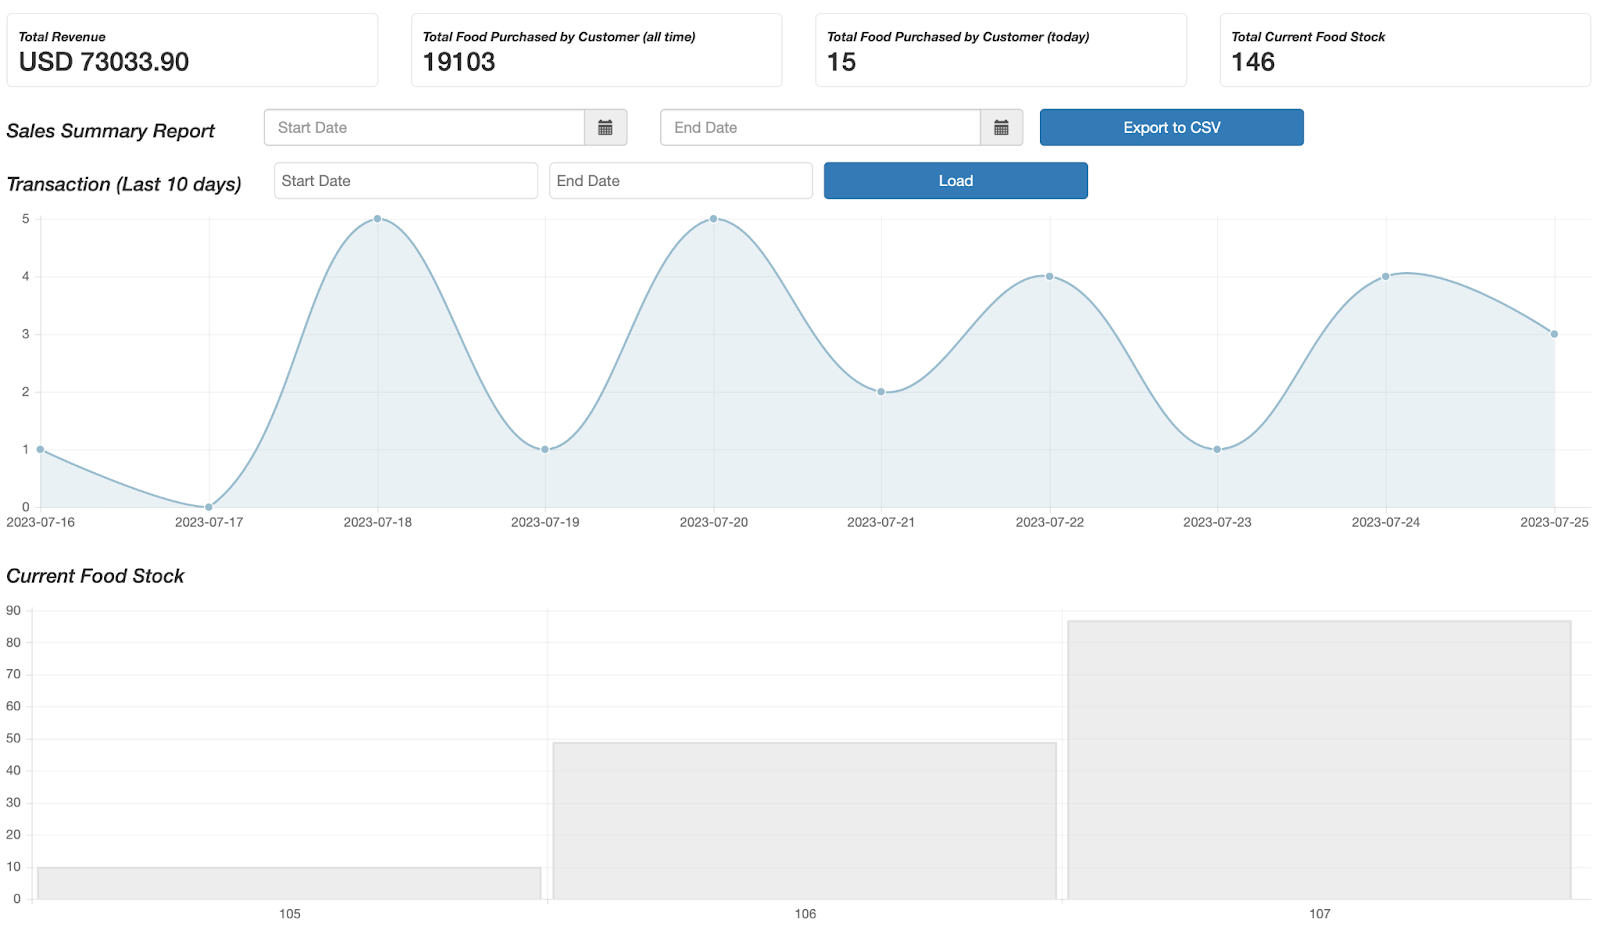Click the Transaction Start Date input
1600x941 pixels.
click(405, 181)
